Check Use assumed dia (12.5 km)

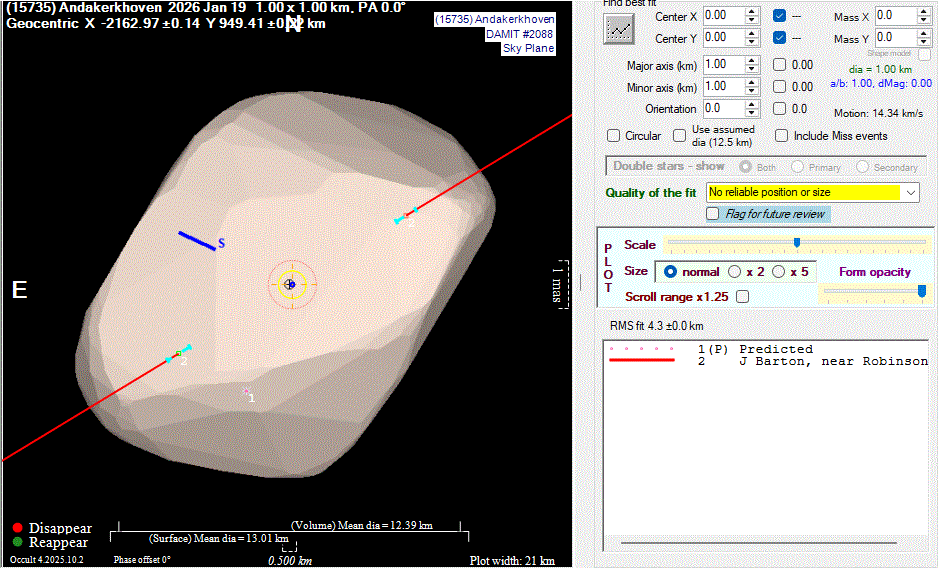[680, 136]
